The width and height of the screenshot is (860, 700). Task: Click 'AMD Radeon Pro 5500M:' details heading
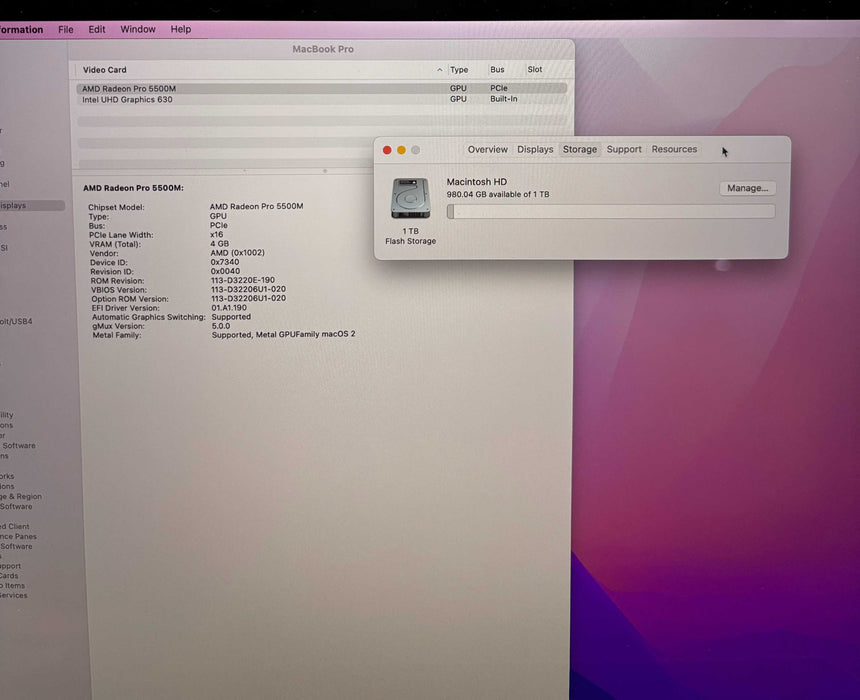(133, 188)
